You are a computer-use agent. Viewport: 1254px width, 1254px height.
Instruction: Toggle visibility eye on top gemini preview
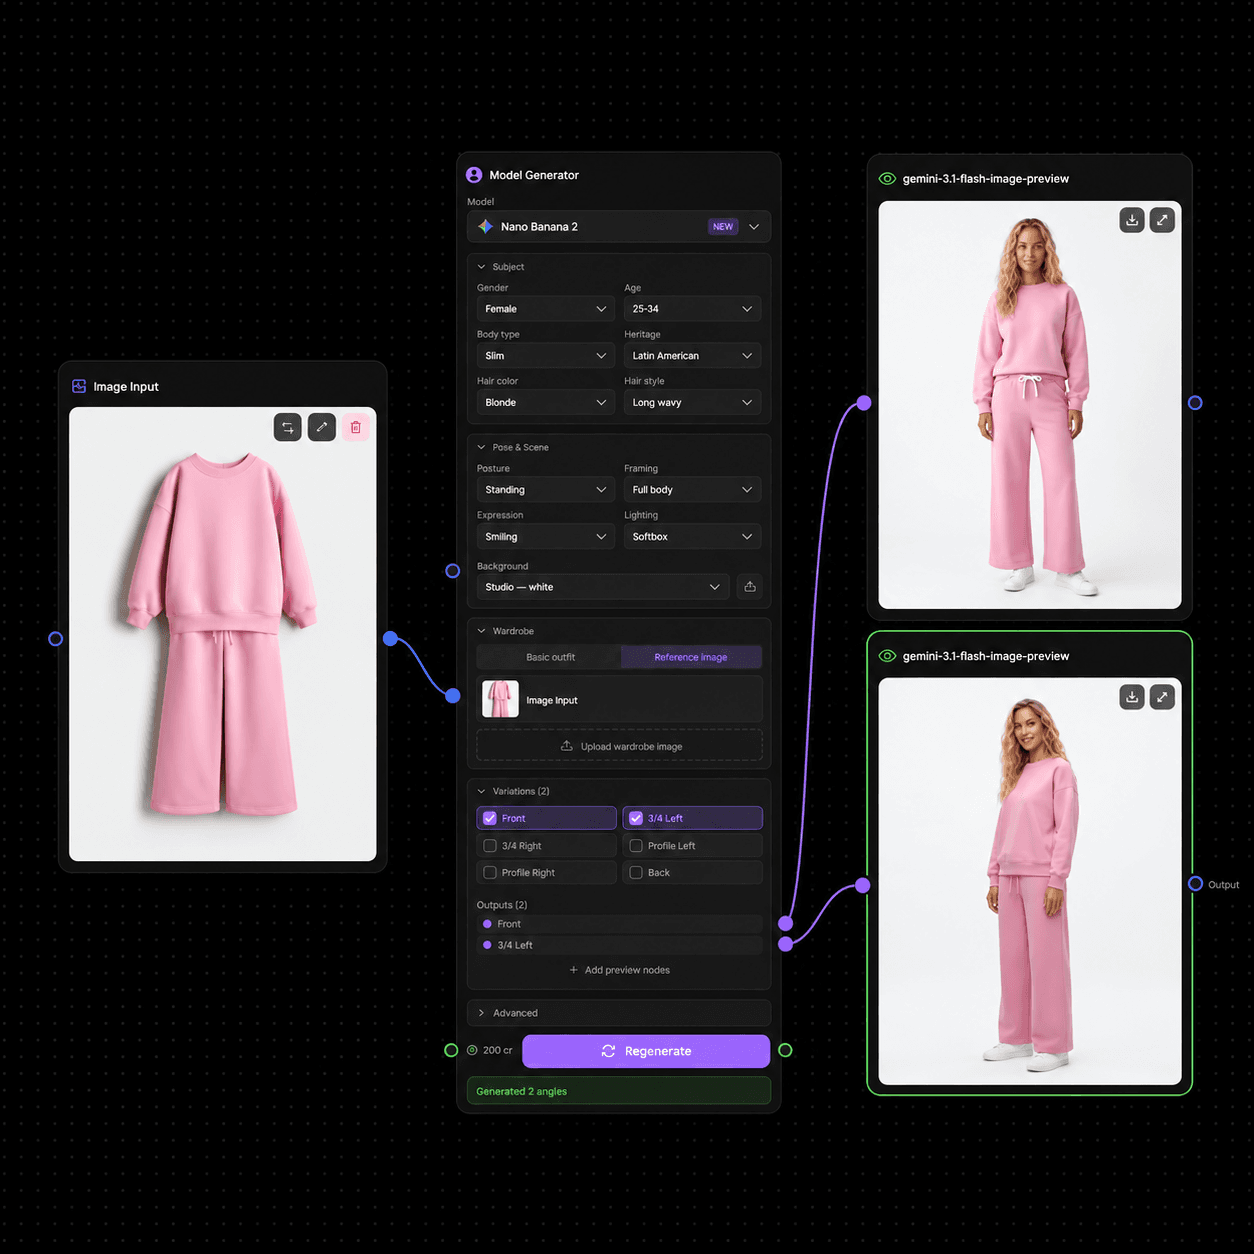(x=887, y=179)
